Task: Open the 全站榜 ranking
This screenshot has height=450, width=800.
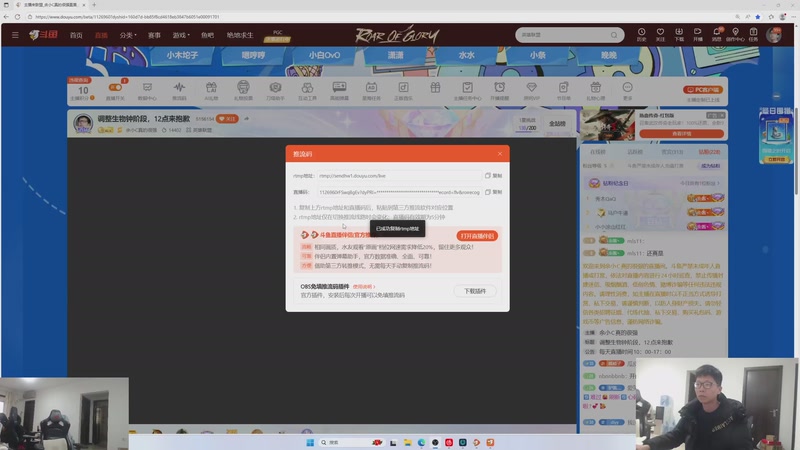Action: [x=557, y=123]
